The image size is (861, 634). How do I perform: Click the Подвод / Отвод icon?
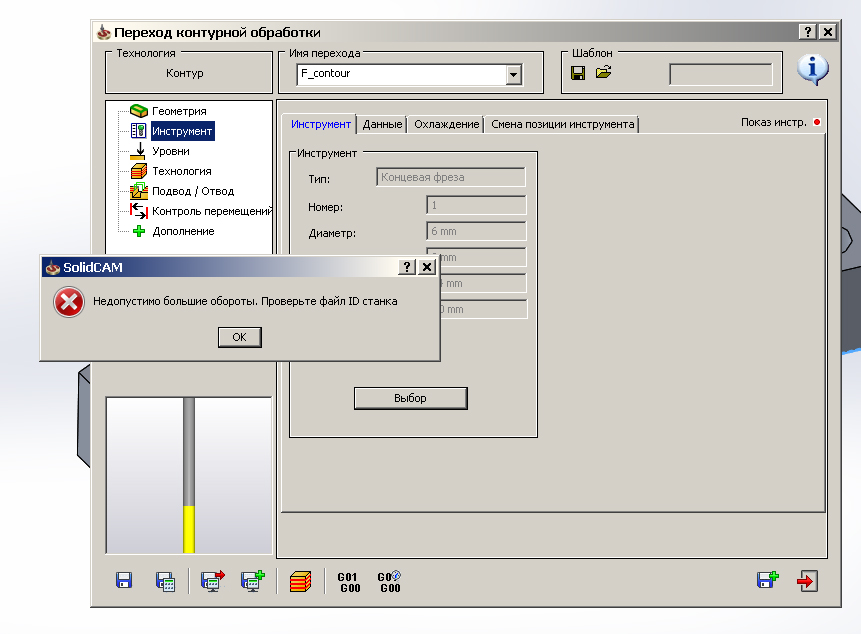pos(139,191)
